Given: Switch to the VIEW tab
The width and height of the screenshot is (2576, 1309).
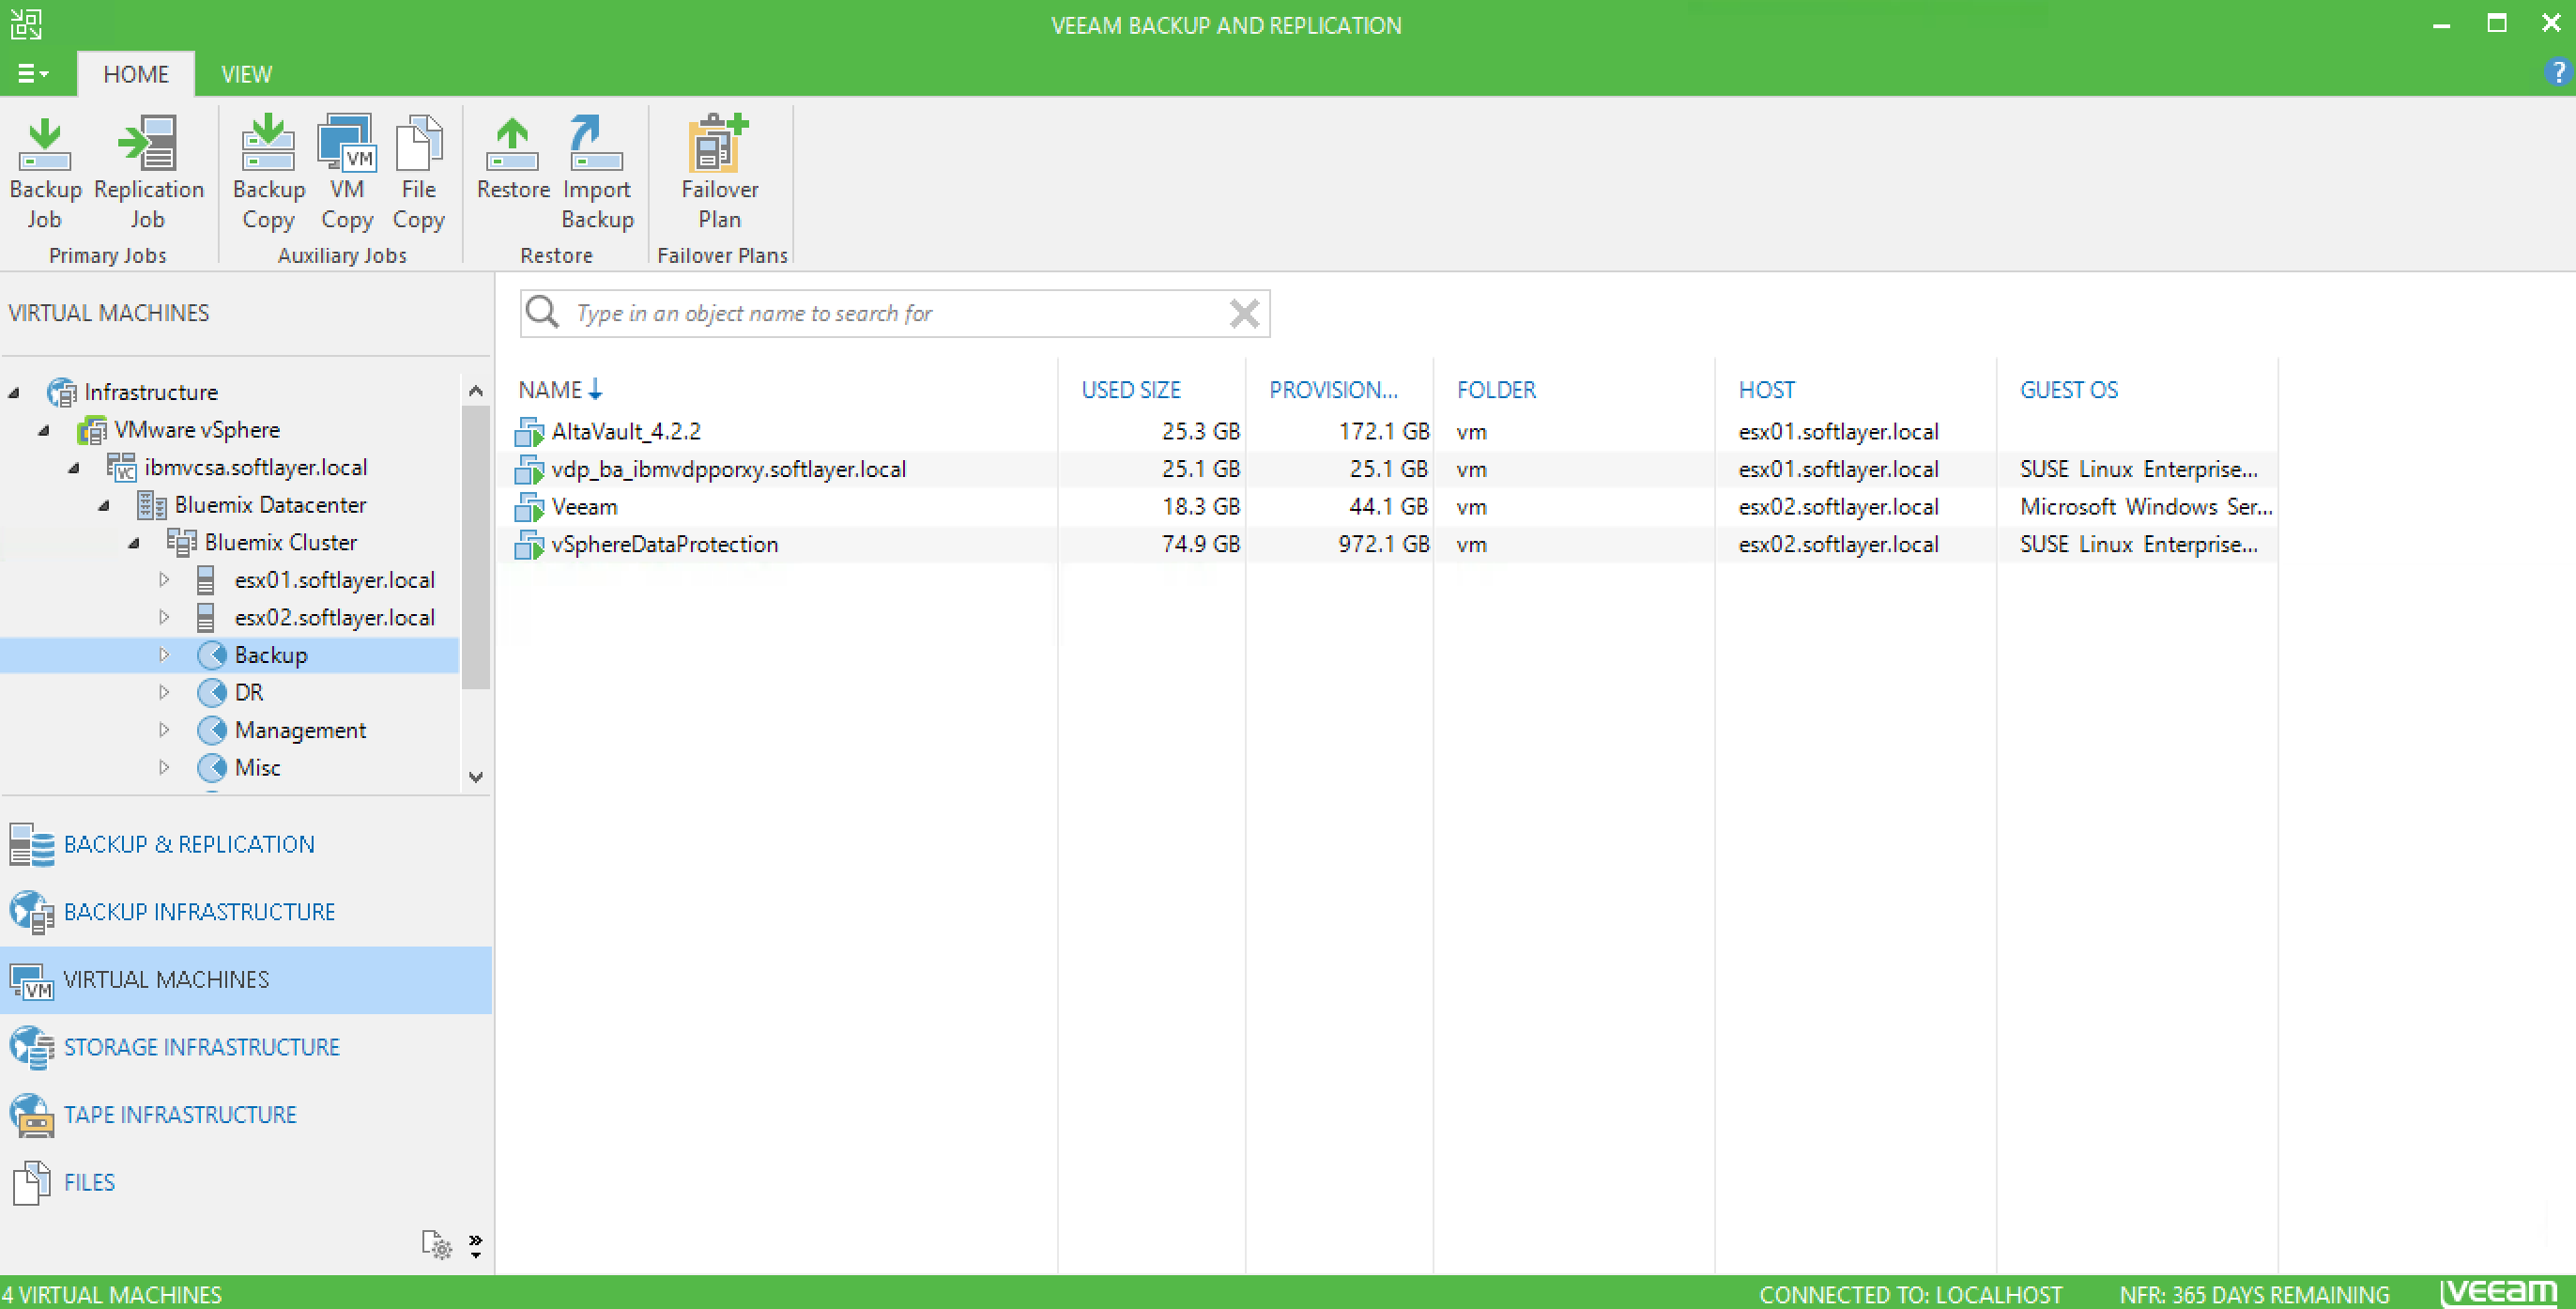Looking at the screenshot, I should coord(244,73).
